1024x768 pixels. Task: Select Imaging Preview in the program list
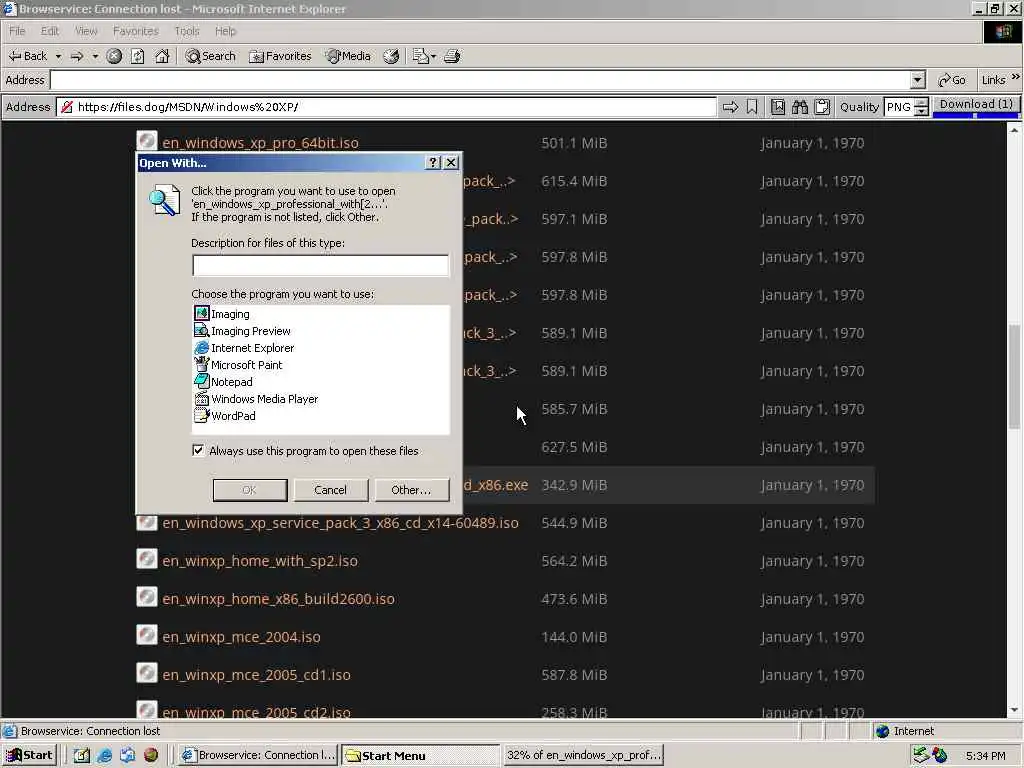point(242,331)
